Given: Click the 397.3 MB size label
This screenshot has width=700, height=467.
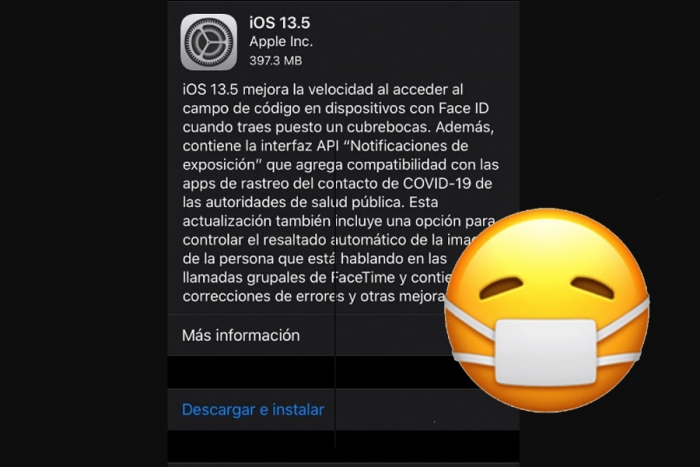Looking at the screenshot, I should pyautogui.click(x=275, y=60).
